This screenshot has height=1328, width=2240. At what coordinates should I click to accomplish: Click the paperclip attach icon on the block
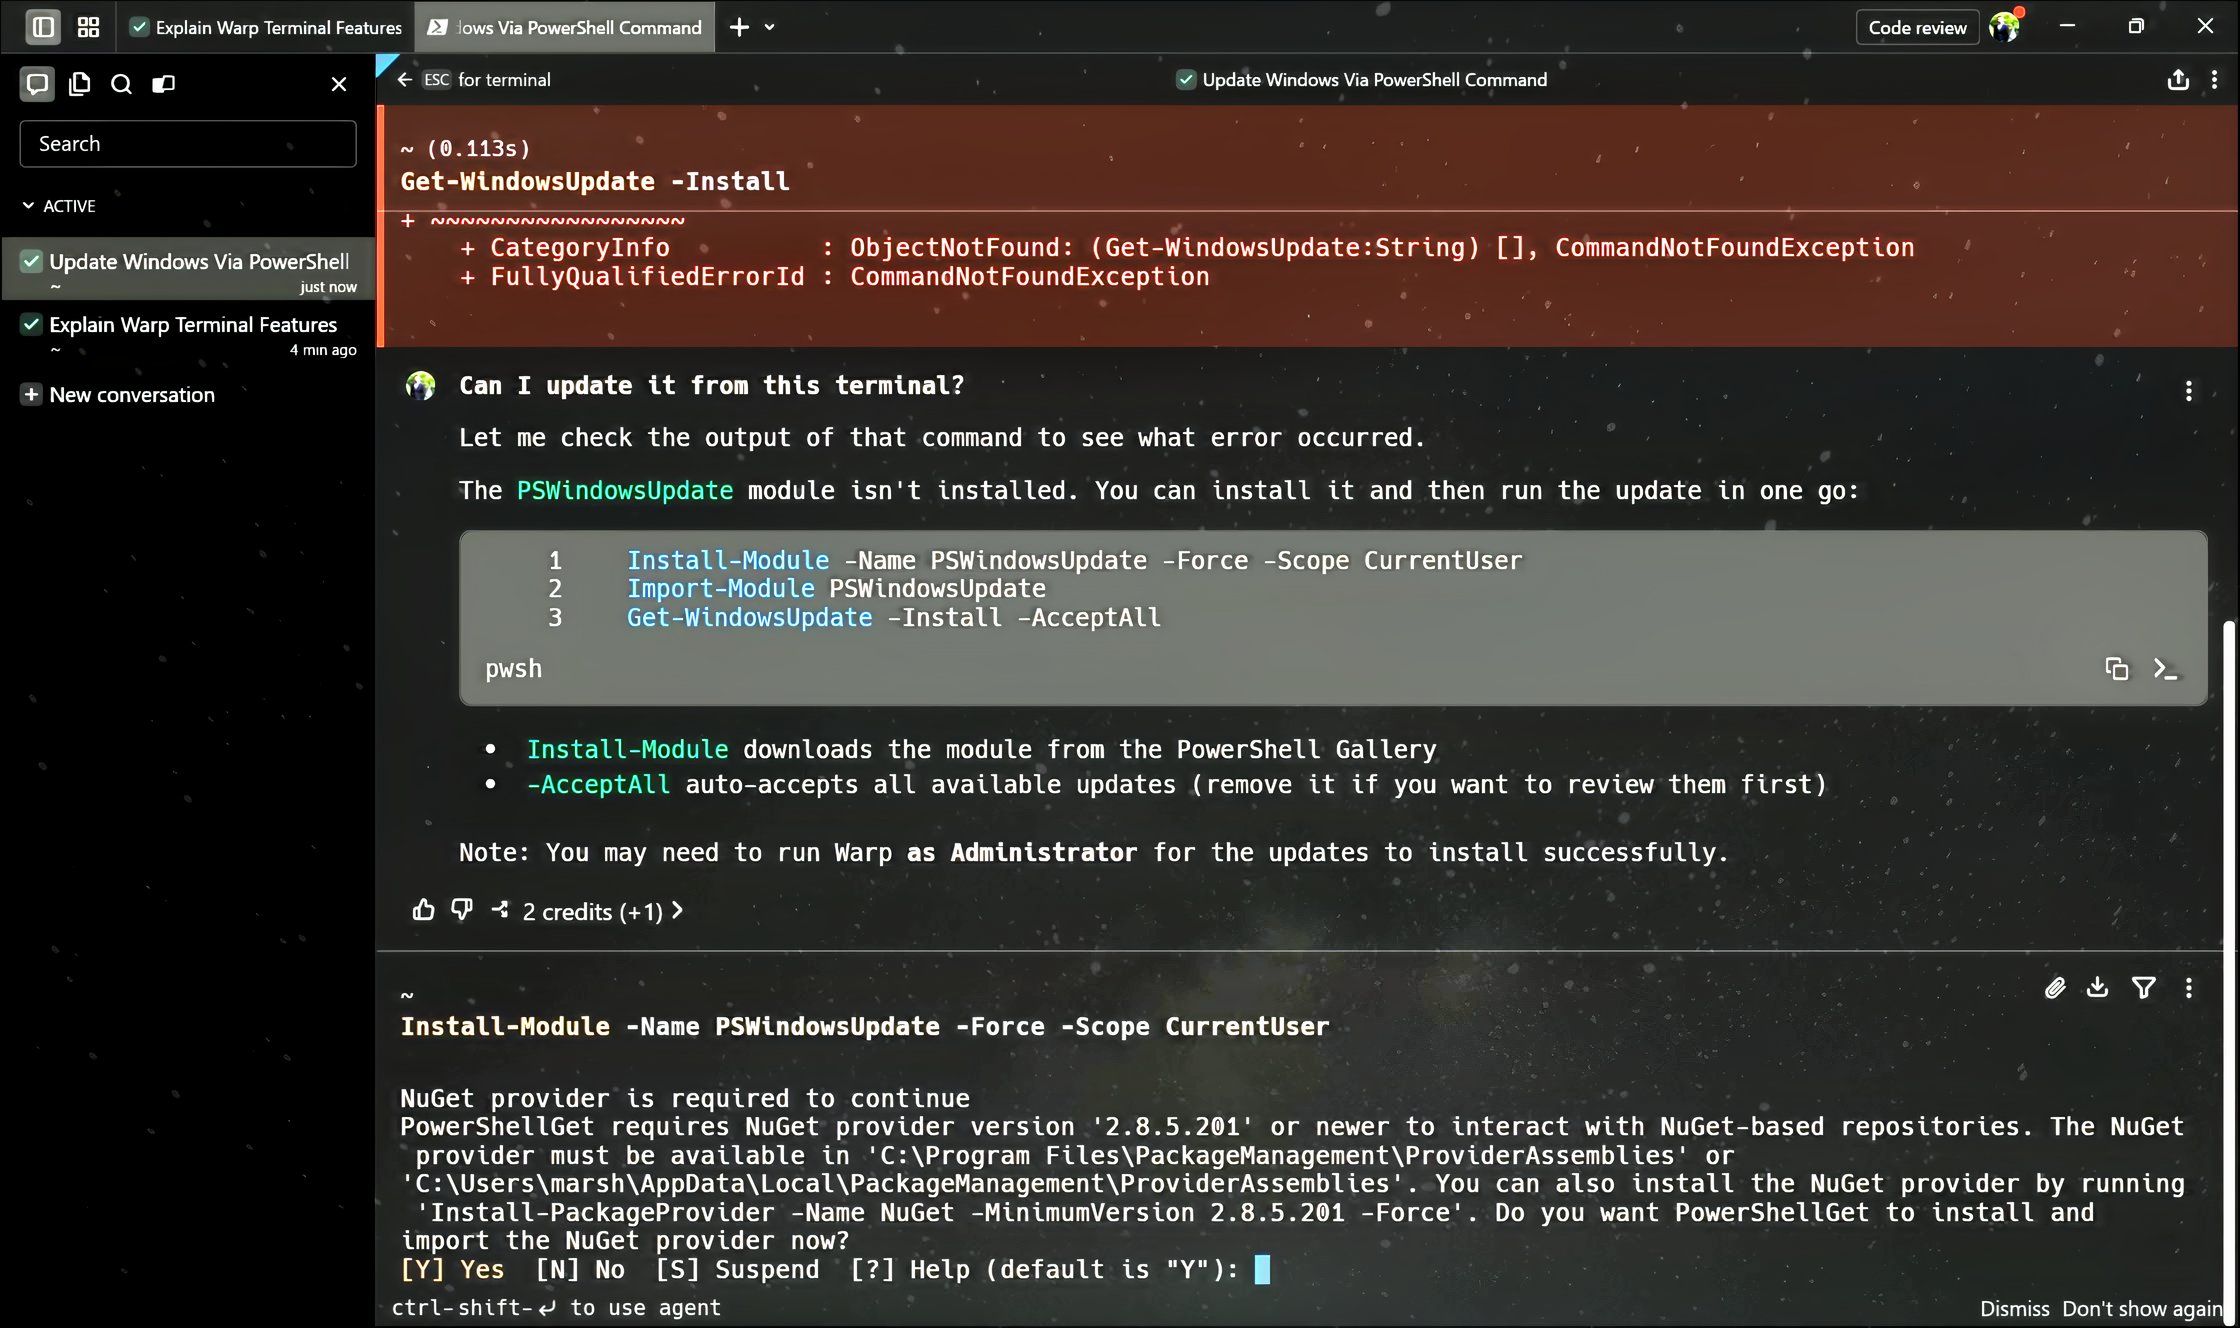point(2055,988)
